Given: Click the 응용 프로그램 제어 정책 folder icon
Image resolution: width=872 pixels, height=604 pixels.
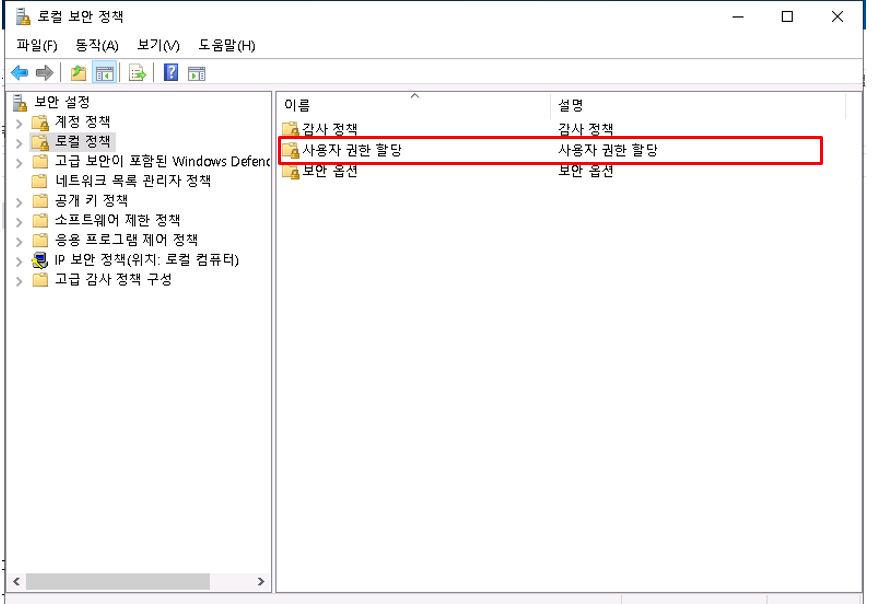Looking at the screenshot, I should [x=40, y=240].
